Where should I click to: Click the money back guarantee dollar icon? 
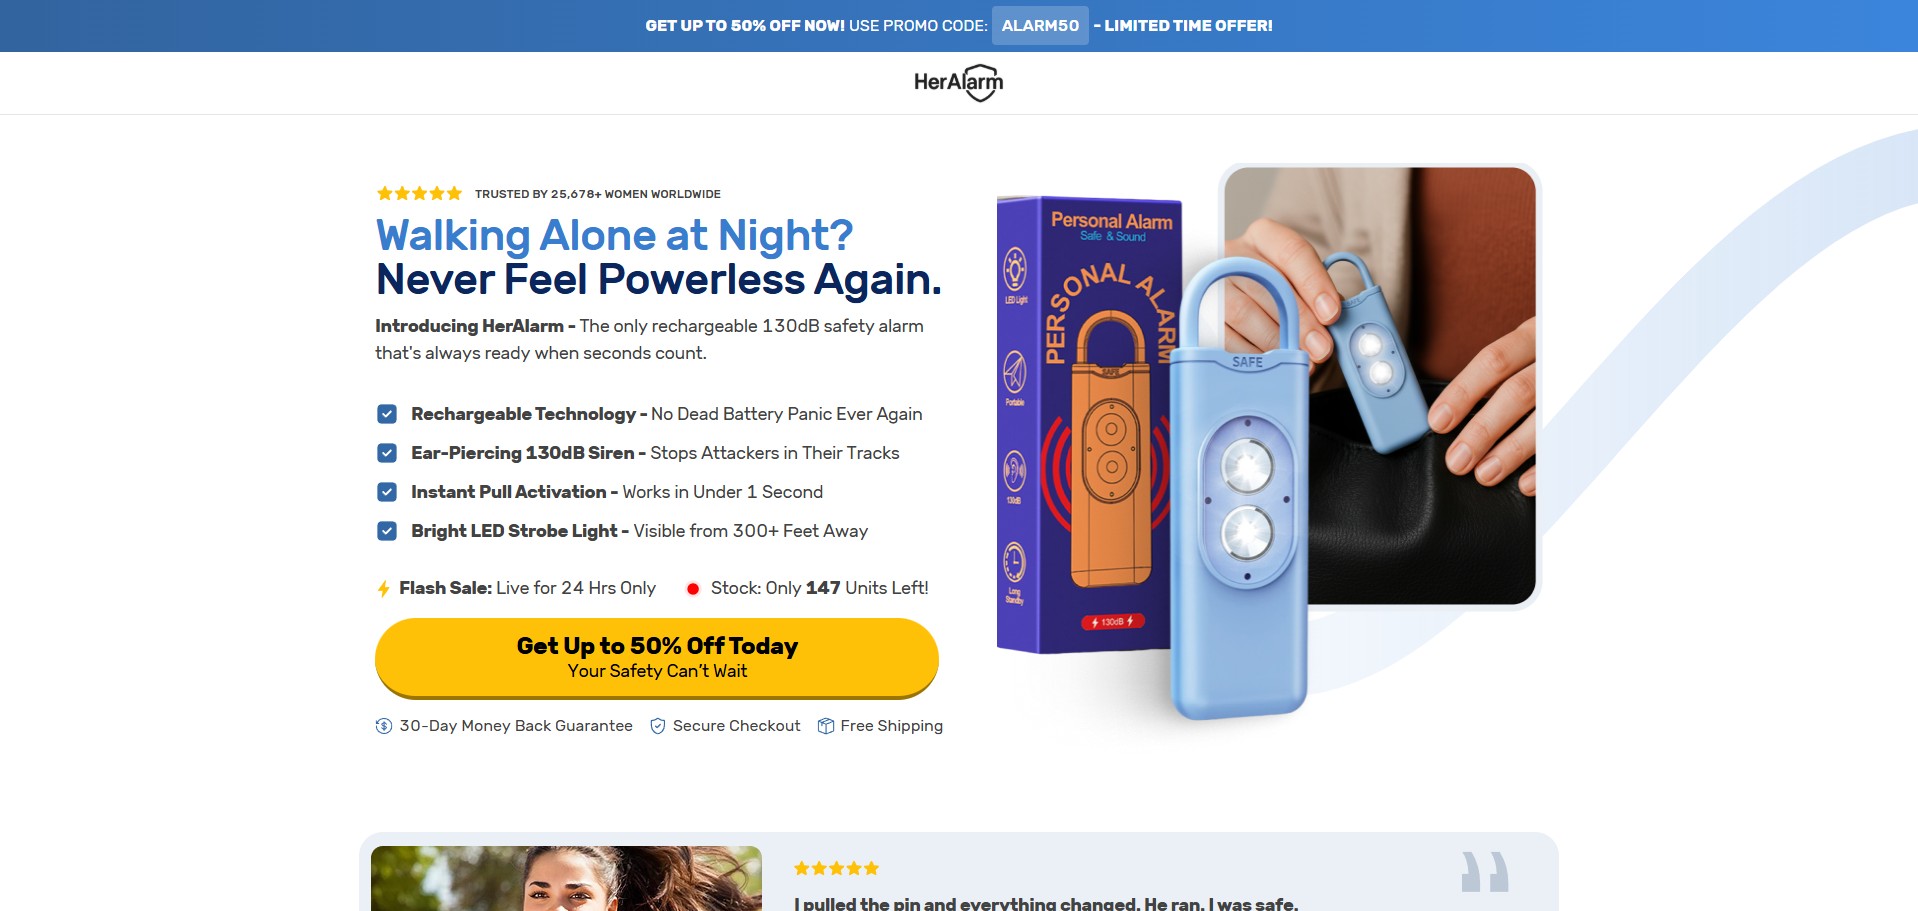[x=384, y=726]
